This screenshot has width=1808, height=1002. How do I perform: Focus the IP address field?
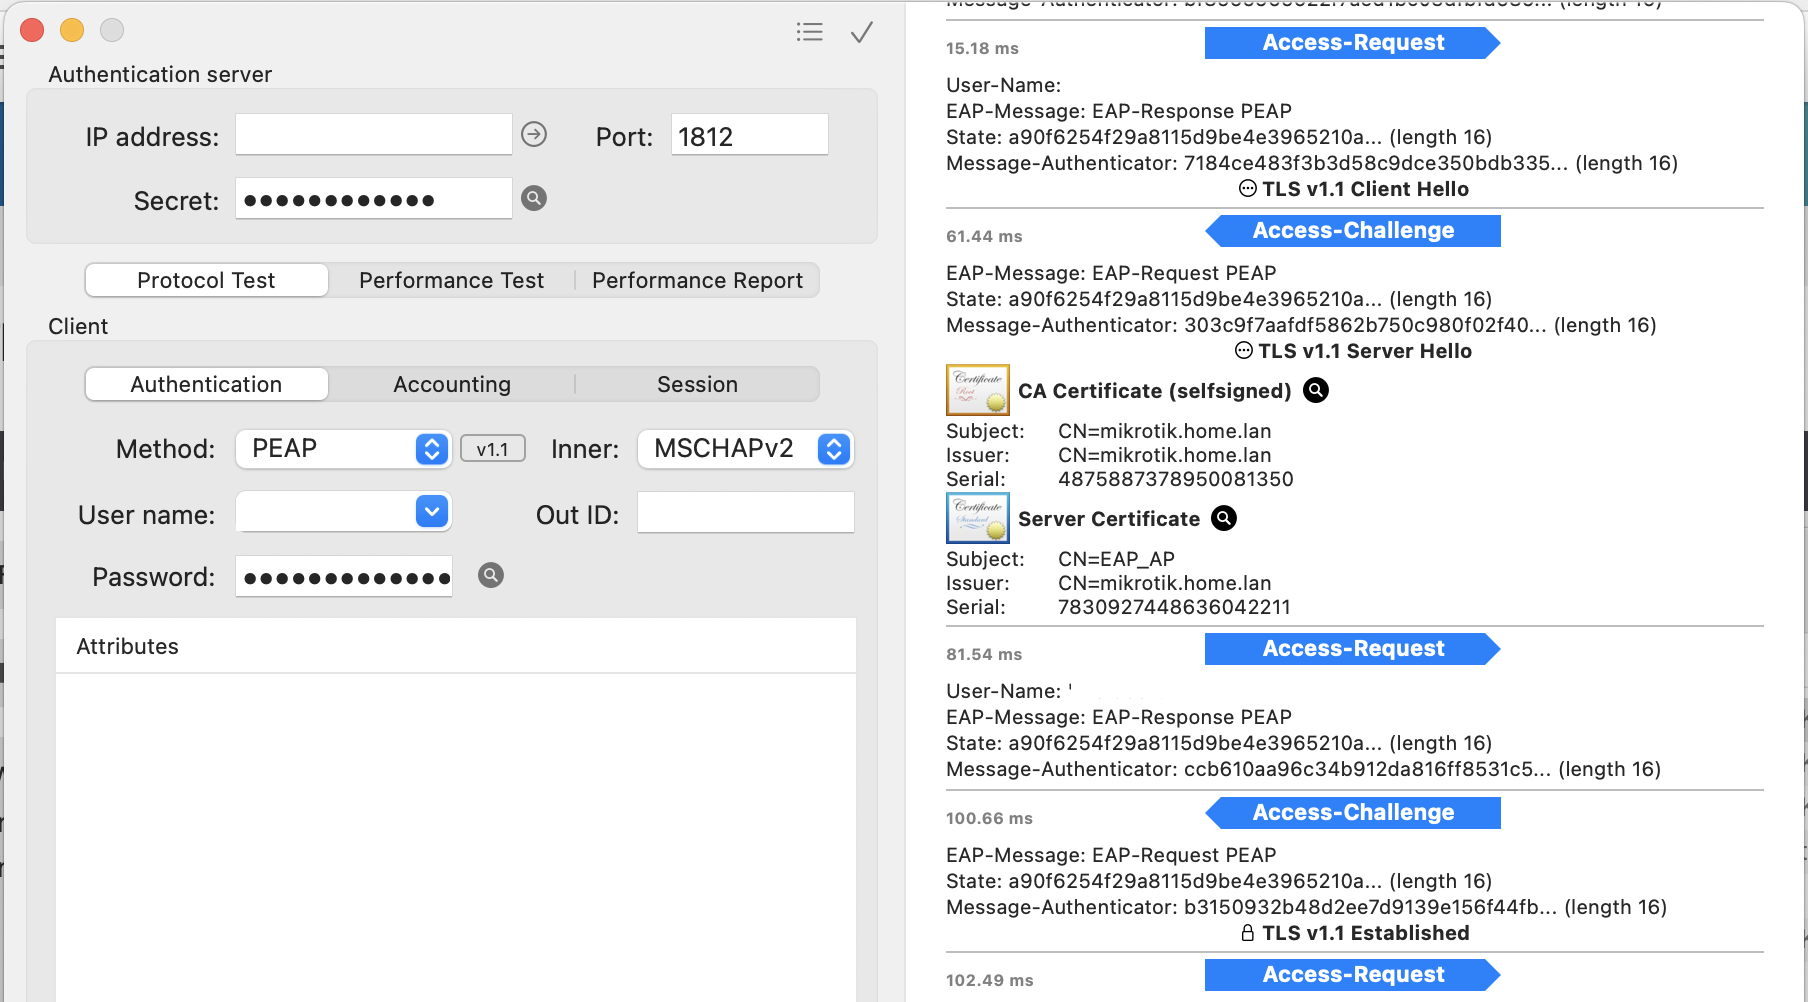(374, 134)
